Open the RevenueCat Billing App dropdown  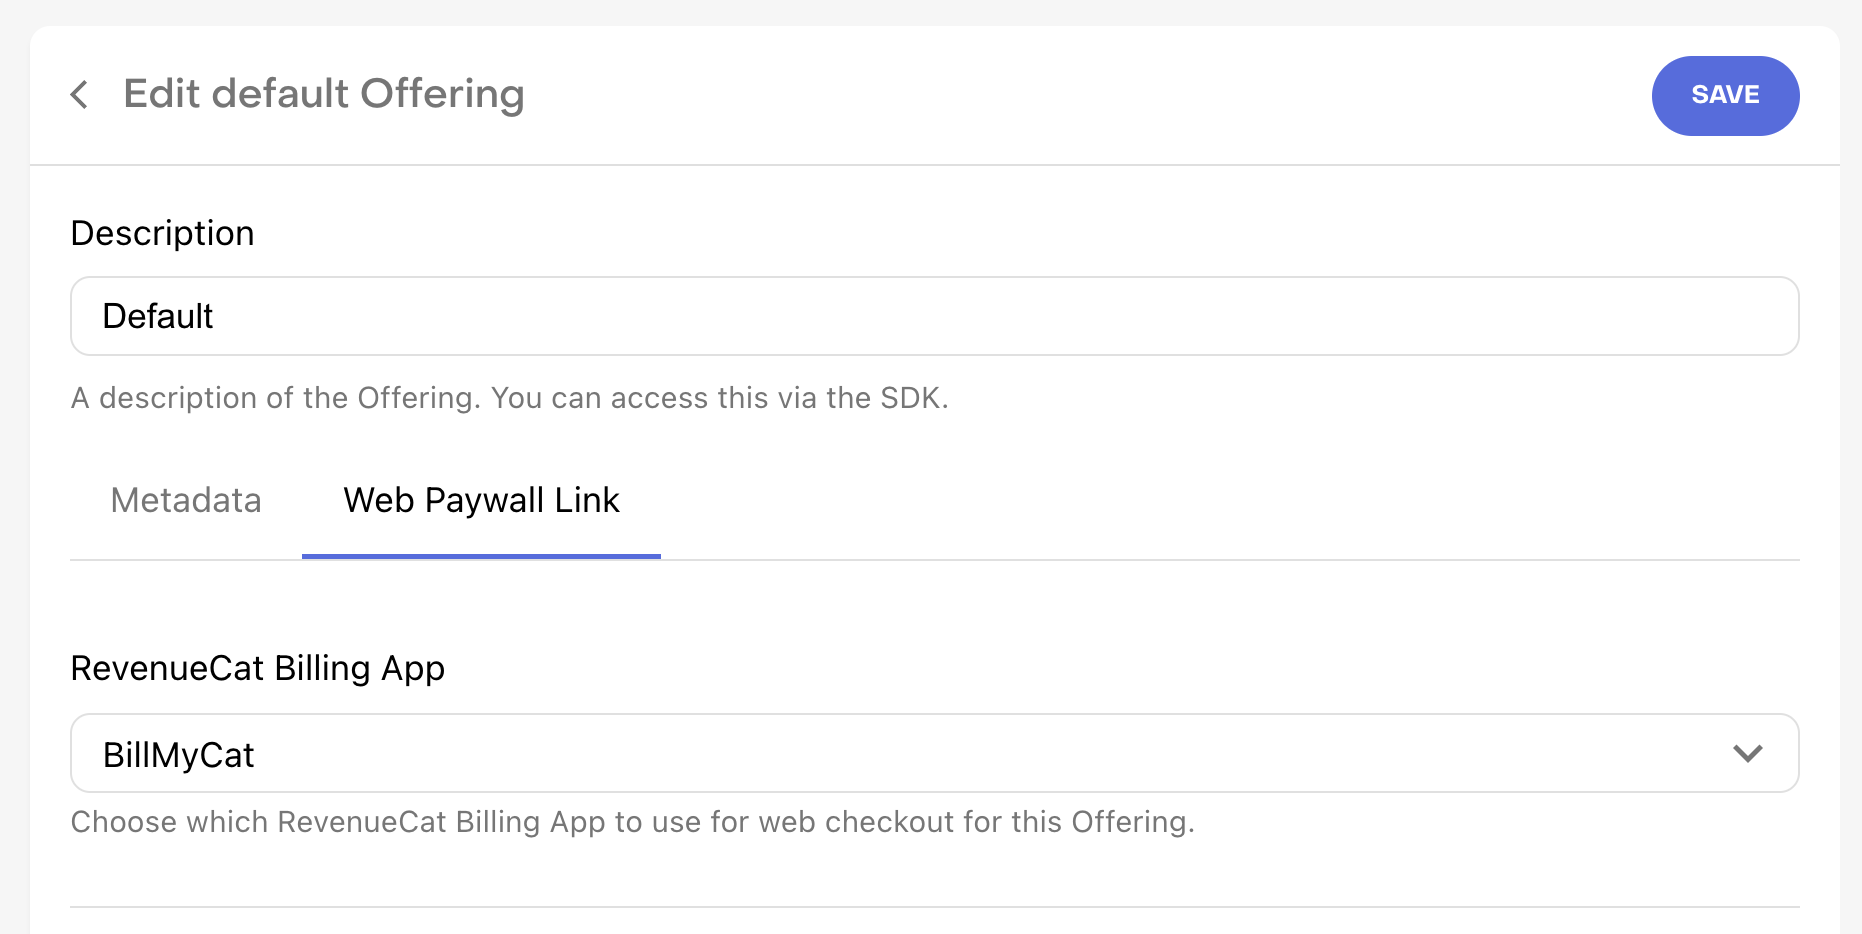pos(934,753)
